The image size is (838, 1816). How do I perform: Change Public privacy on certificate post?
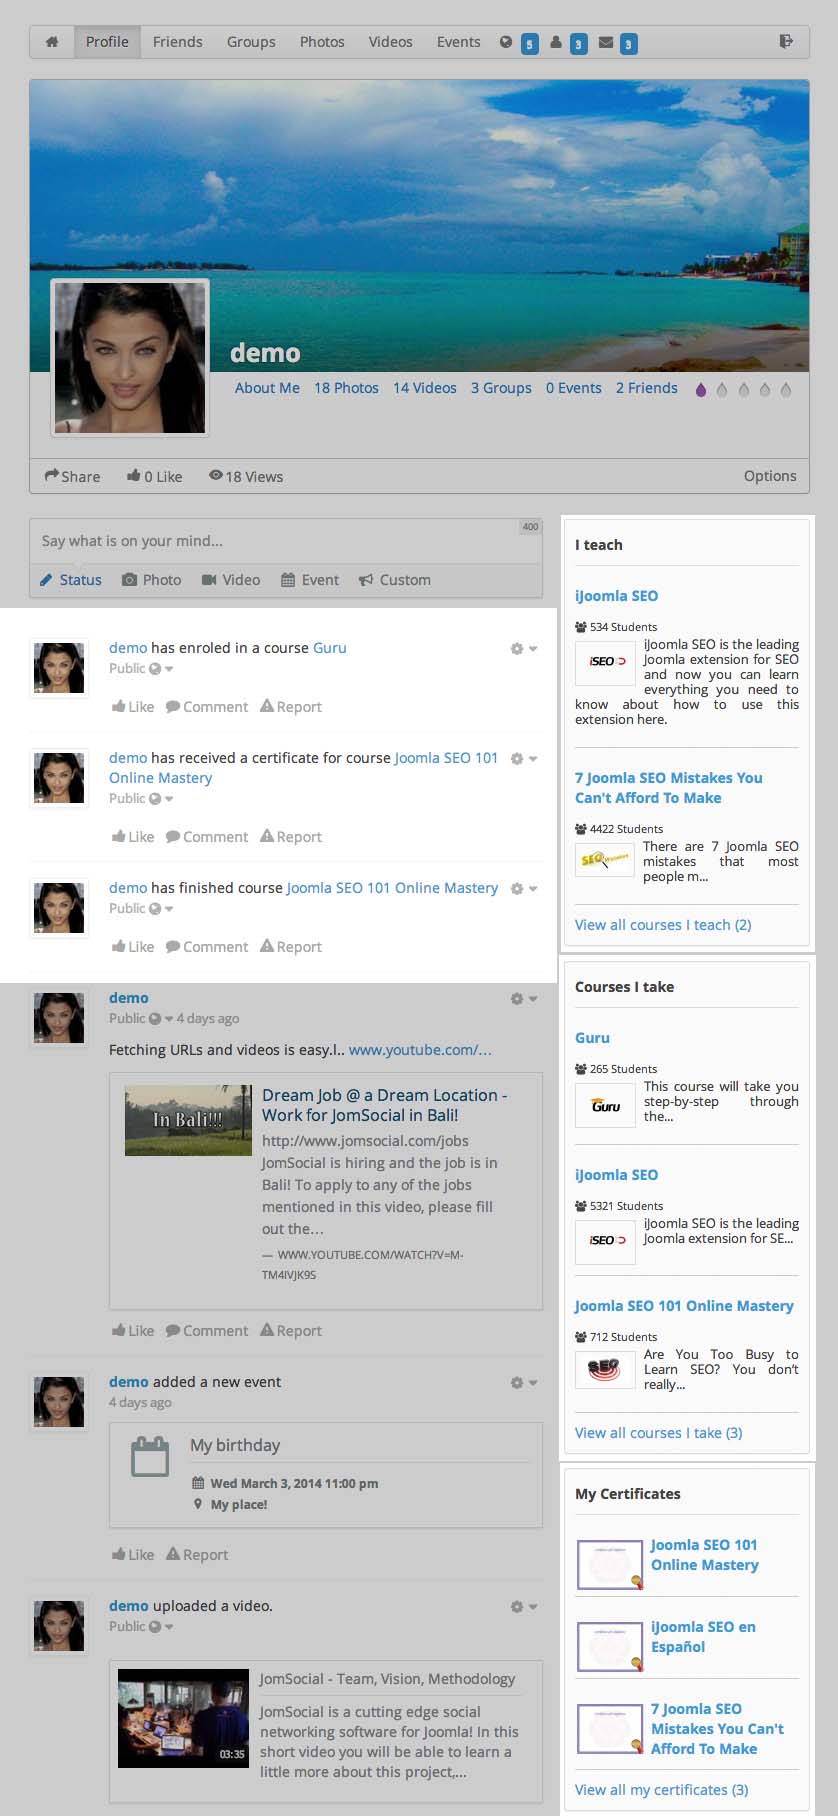point(141,798)
